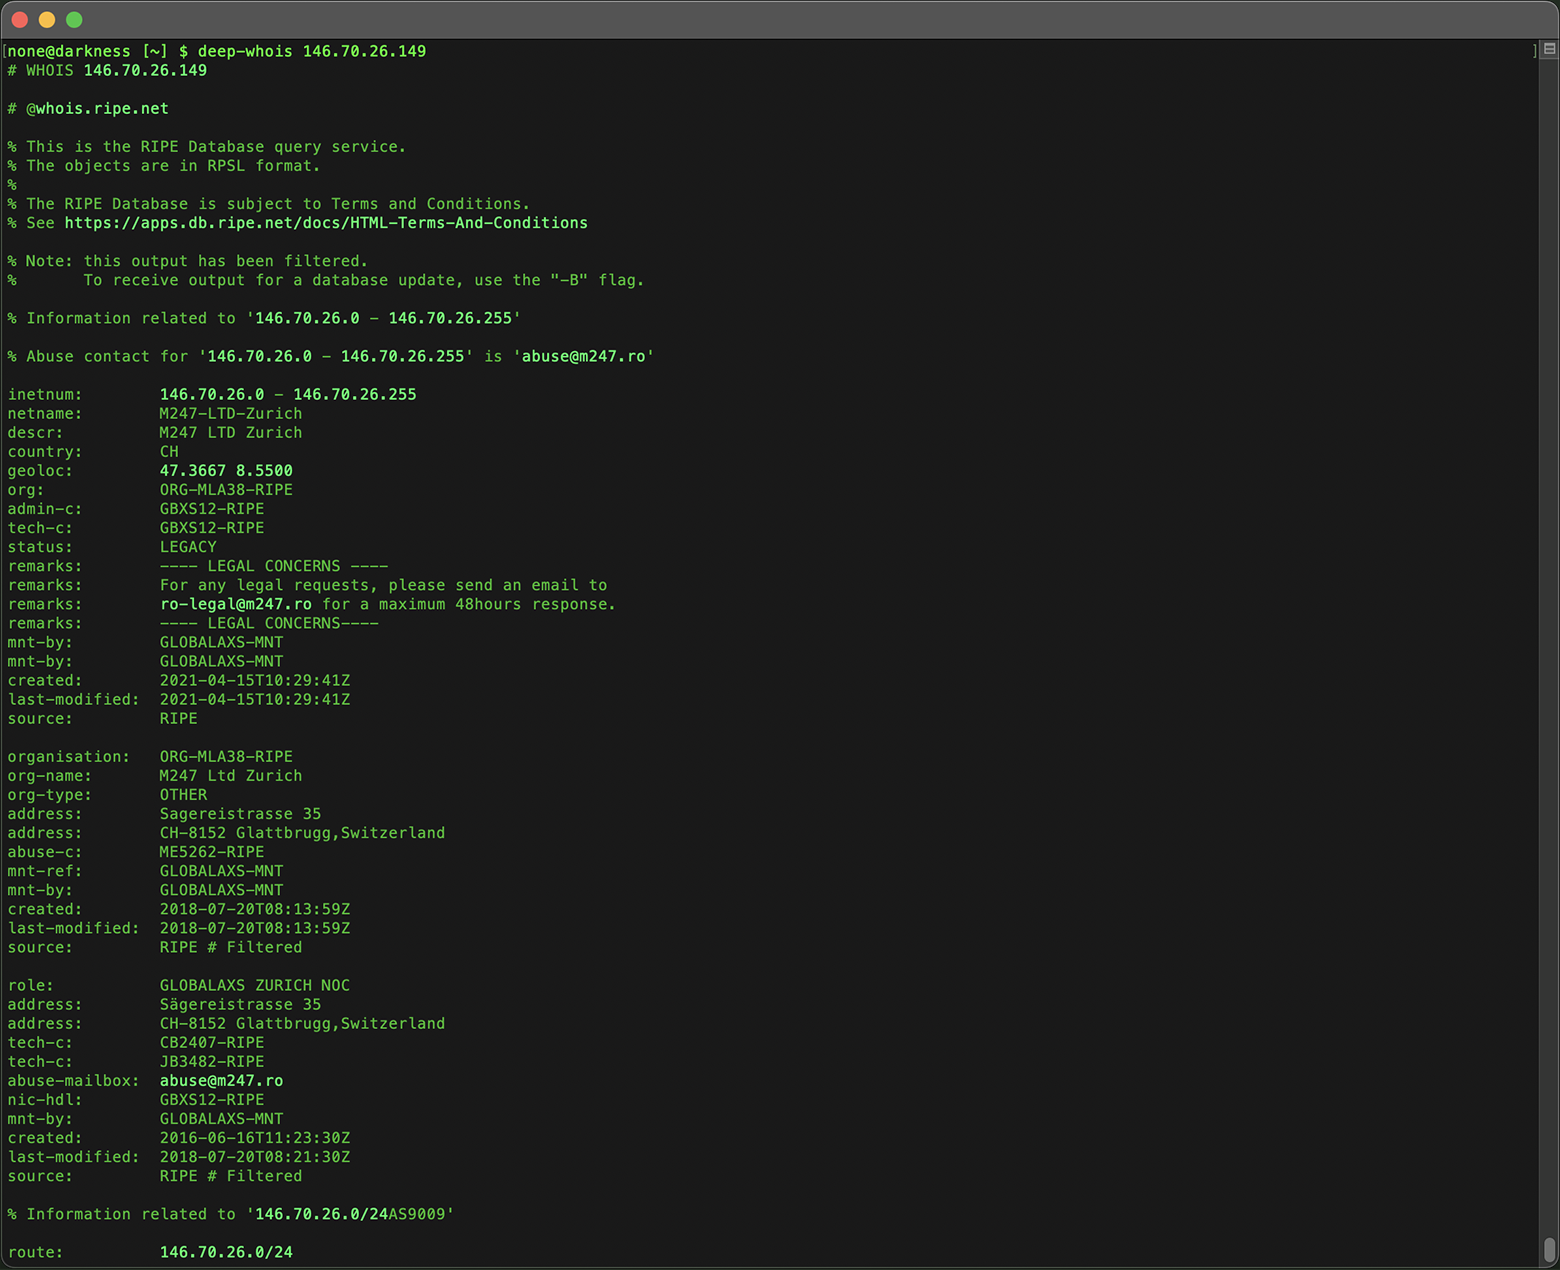Select the org handle ORG-MLA38-RIPE
Image resolution: width=1560 pixels, height=1270 pixels.
point(226,489)
